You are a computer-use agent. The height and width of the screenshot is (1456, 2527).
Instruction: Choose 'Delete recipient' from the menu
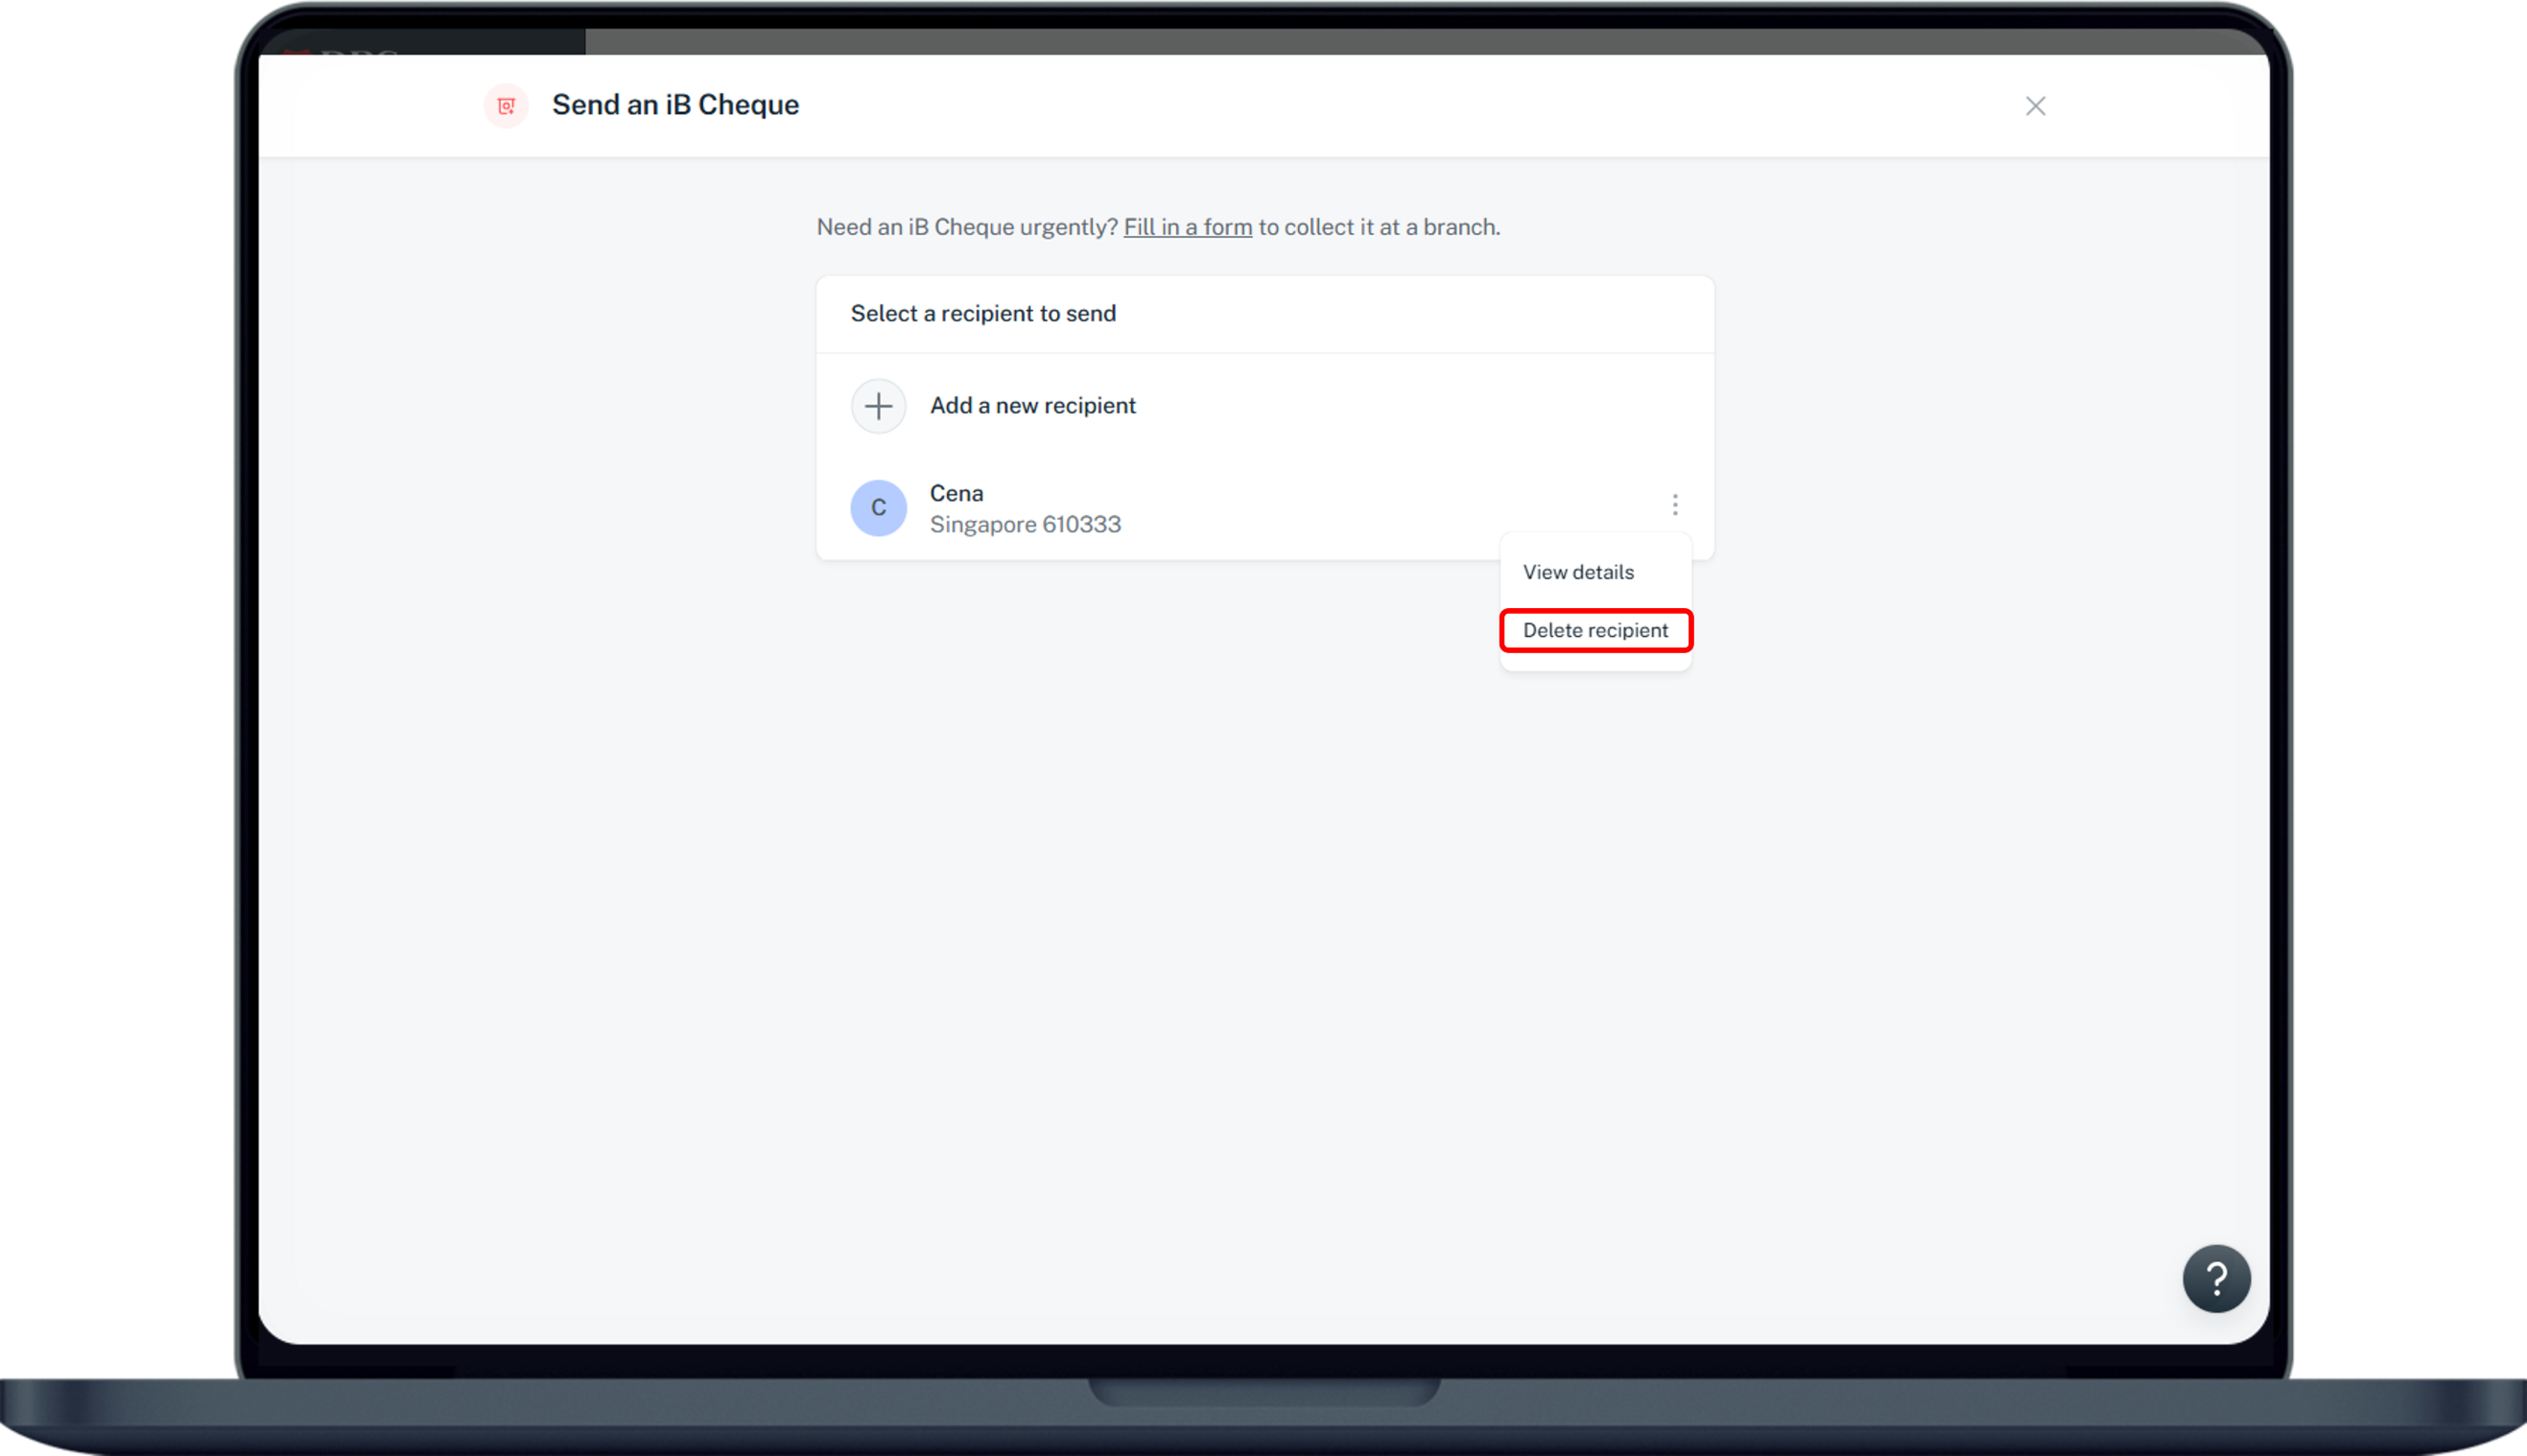click(1595, 631)
